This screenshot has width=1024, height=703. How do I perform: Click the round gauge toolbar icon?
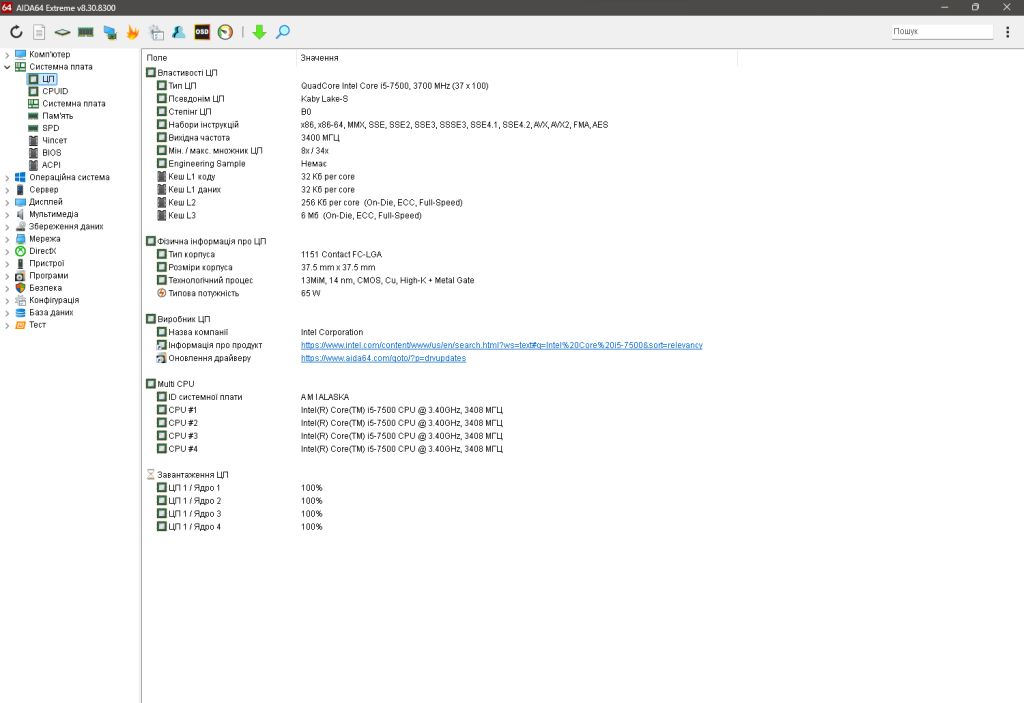(x=225, y=32)
